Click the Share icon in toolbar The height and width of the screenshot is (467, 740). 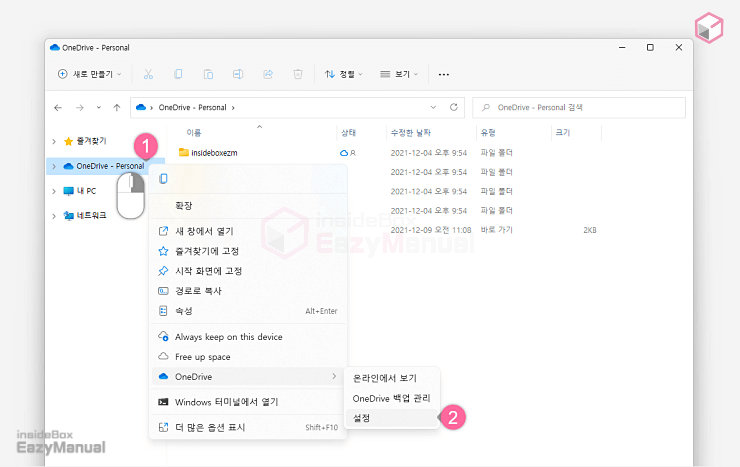tap(268, 74)
